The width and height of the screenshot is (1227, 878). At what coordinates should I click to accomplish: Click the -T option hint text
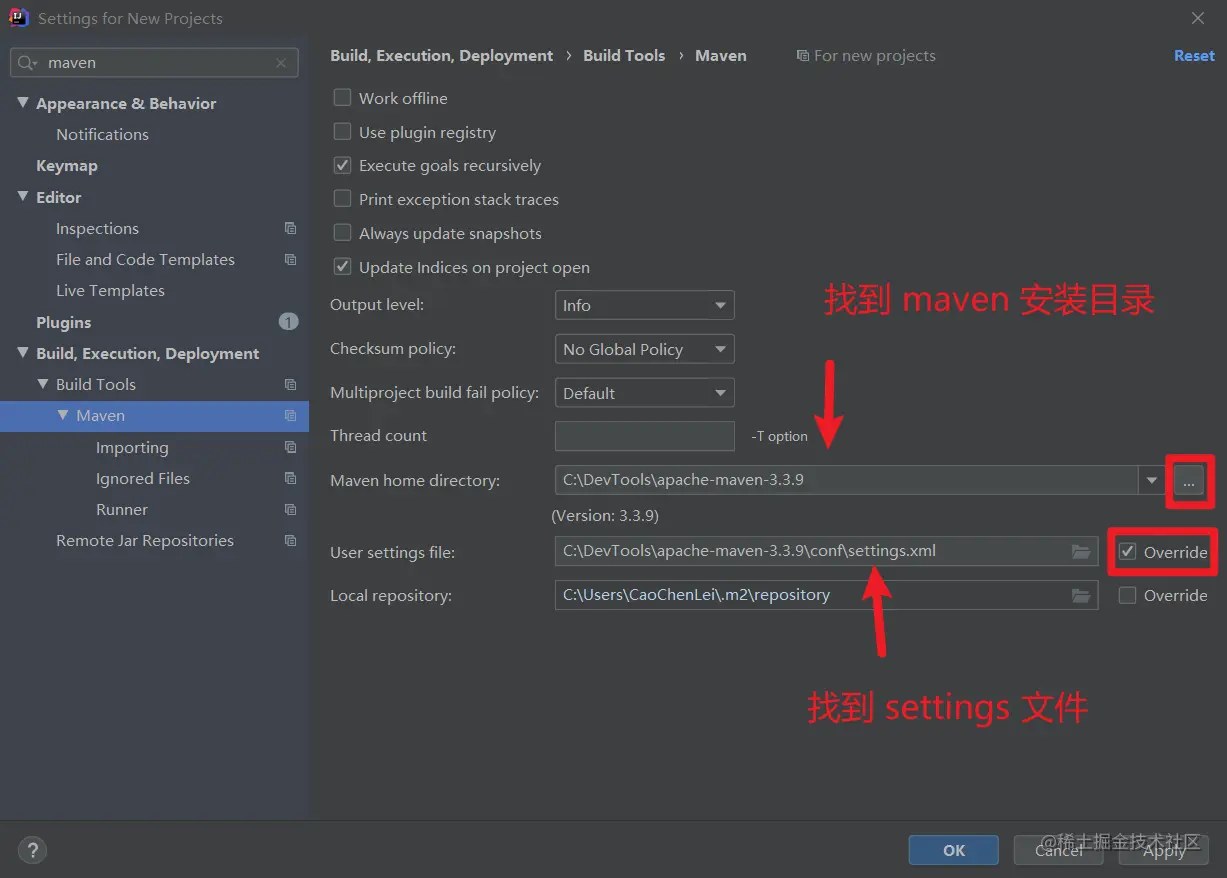[x=779, y=436]
